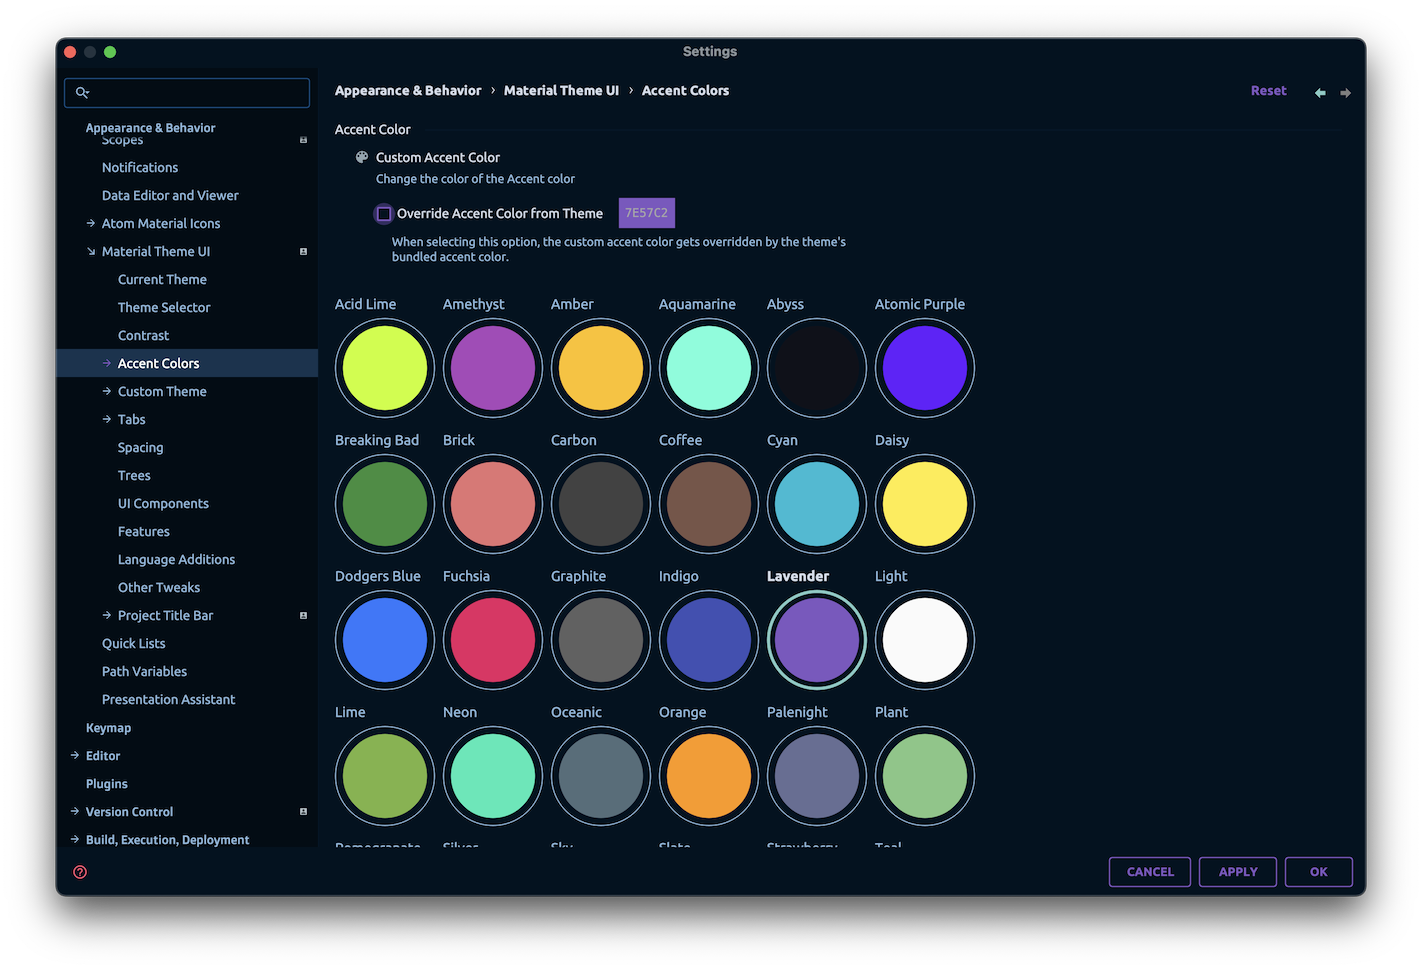
Task: Collapse the Material Theme UI section
Action: click(90, 251)
